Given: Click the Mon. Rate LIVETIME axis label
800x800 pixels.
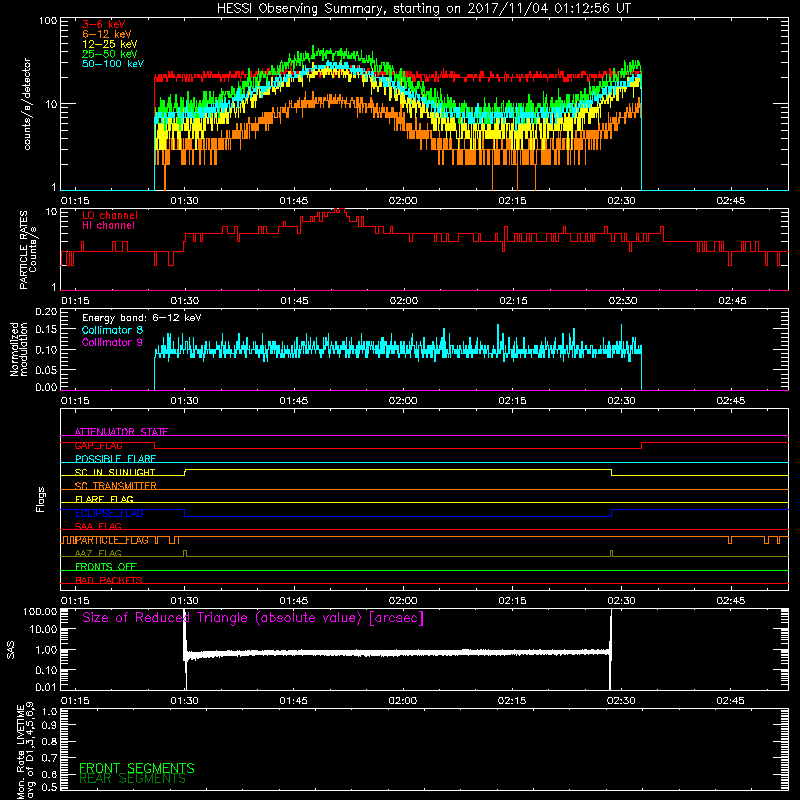Looking at the screenshot, I should [26, 752].
